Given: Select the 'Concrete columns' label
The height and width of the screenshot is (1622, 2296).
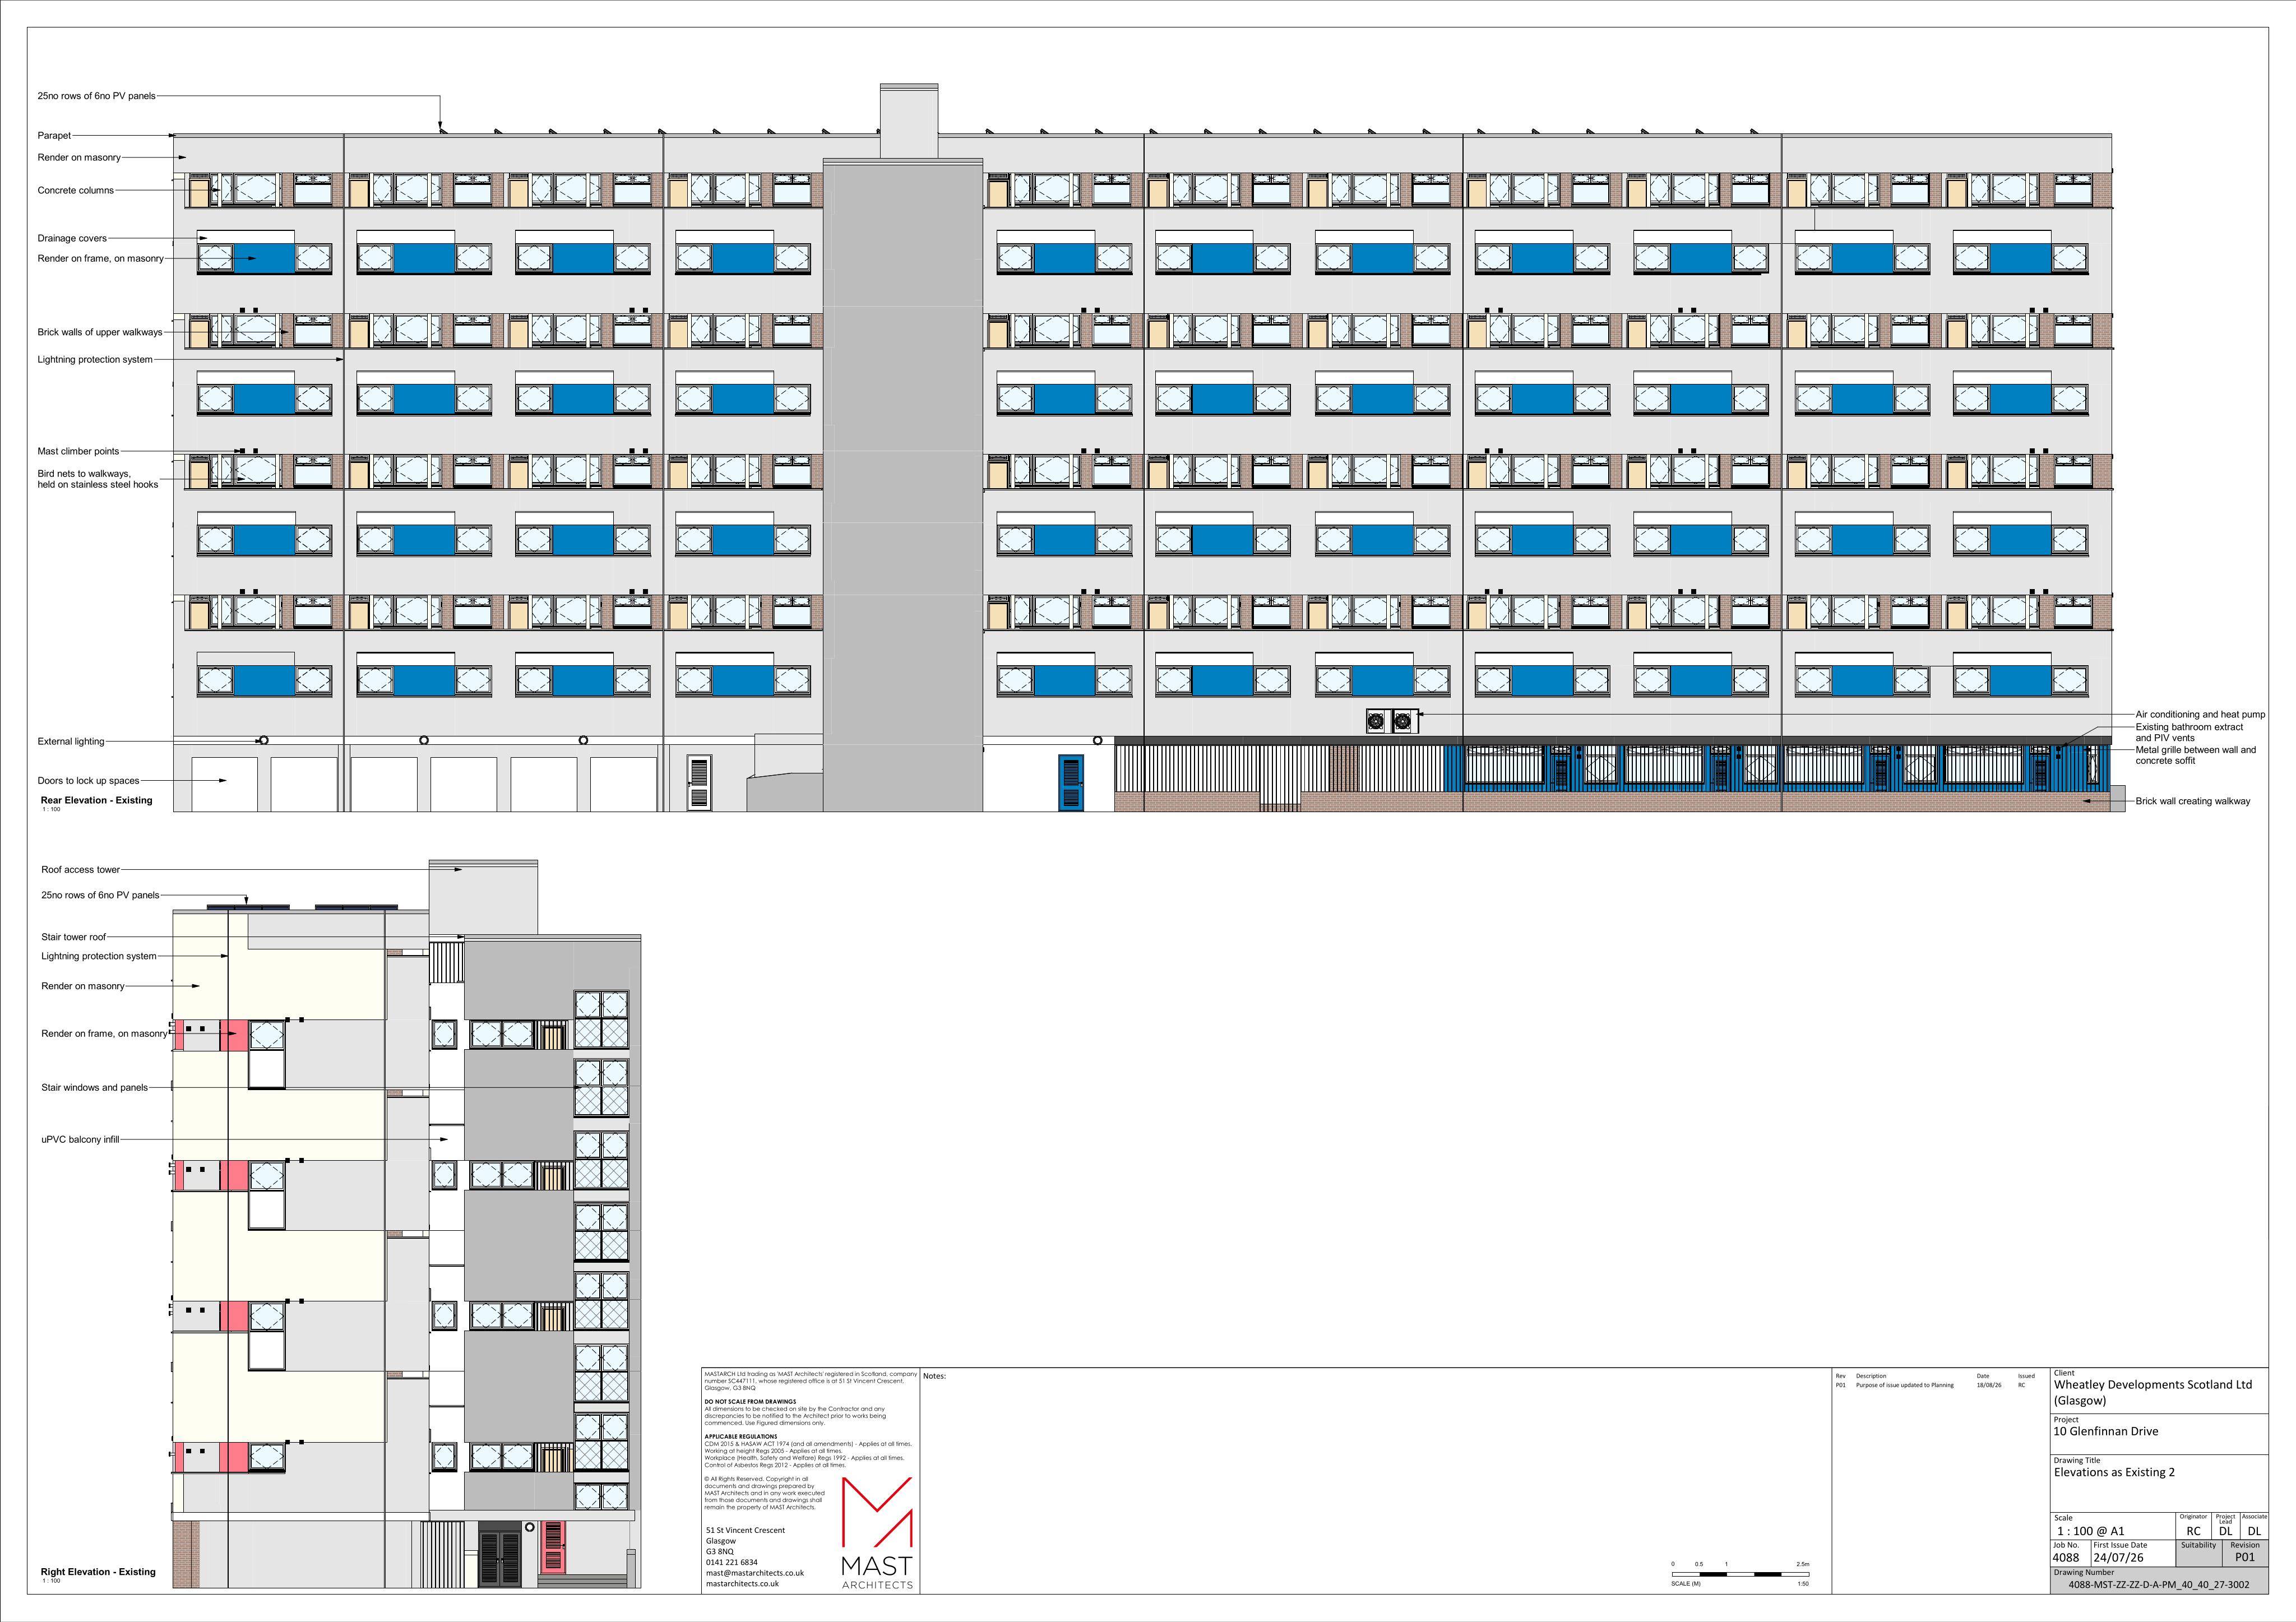Looking at the screenshot, I should 76,190.
